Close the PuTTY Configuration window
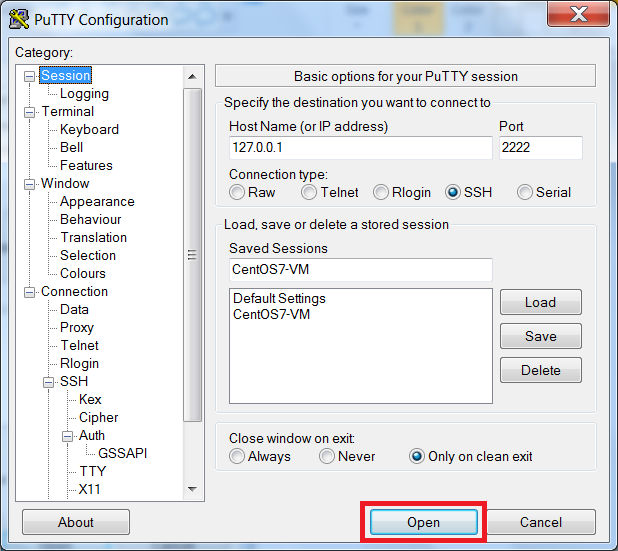The width and height of the screenshot is (618, 551). [576, 14]
